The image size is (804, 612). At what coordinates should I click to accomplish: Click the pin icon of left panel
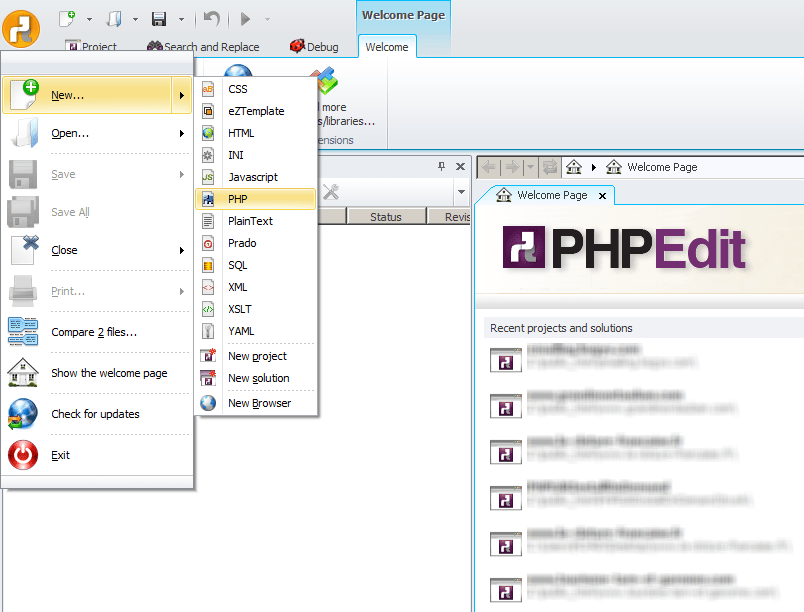click(441, 166)
